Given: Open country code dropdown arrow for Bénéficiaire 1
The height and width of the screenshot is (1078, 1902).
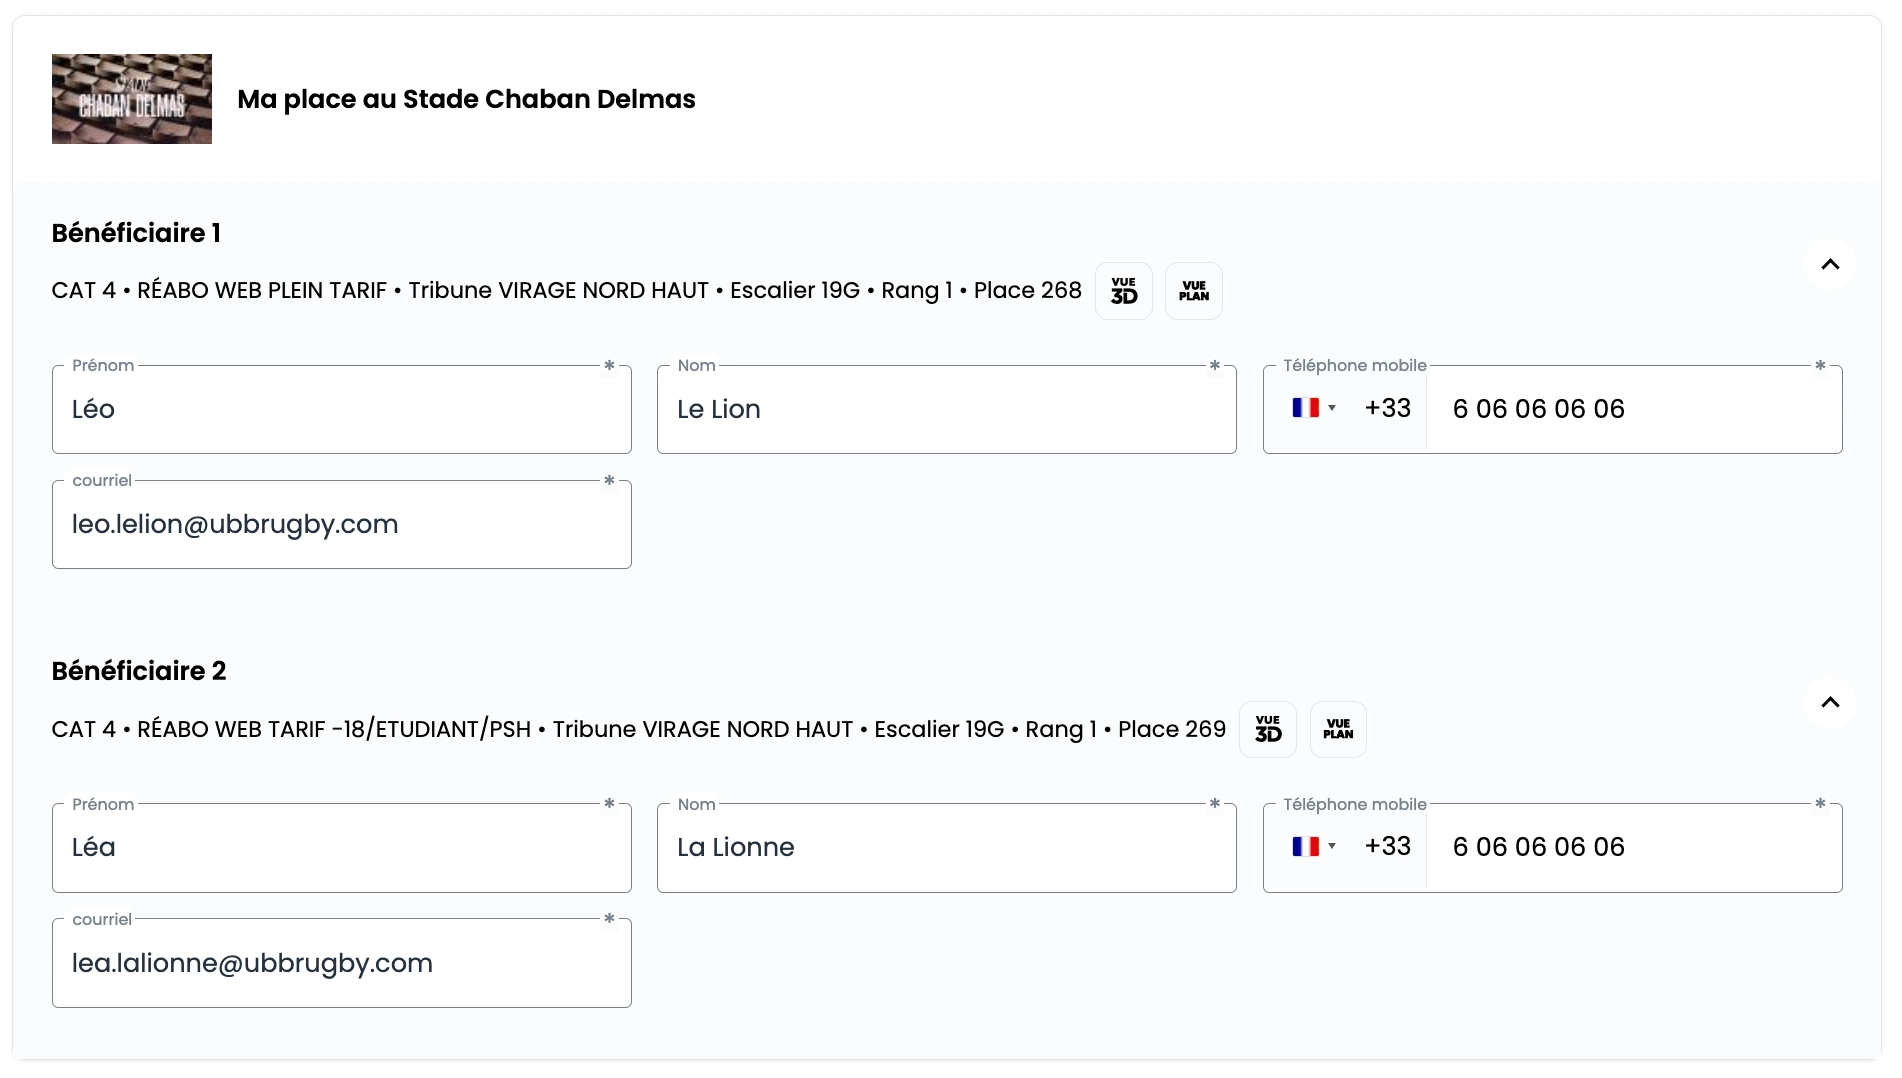Looking at the screenshot, I should 1332,408.
